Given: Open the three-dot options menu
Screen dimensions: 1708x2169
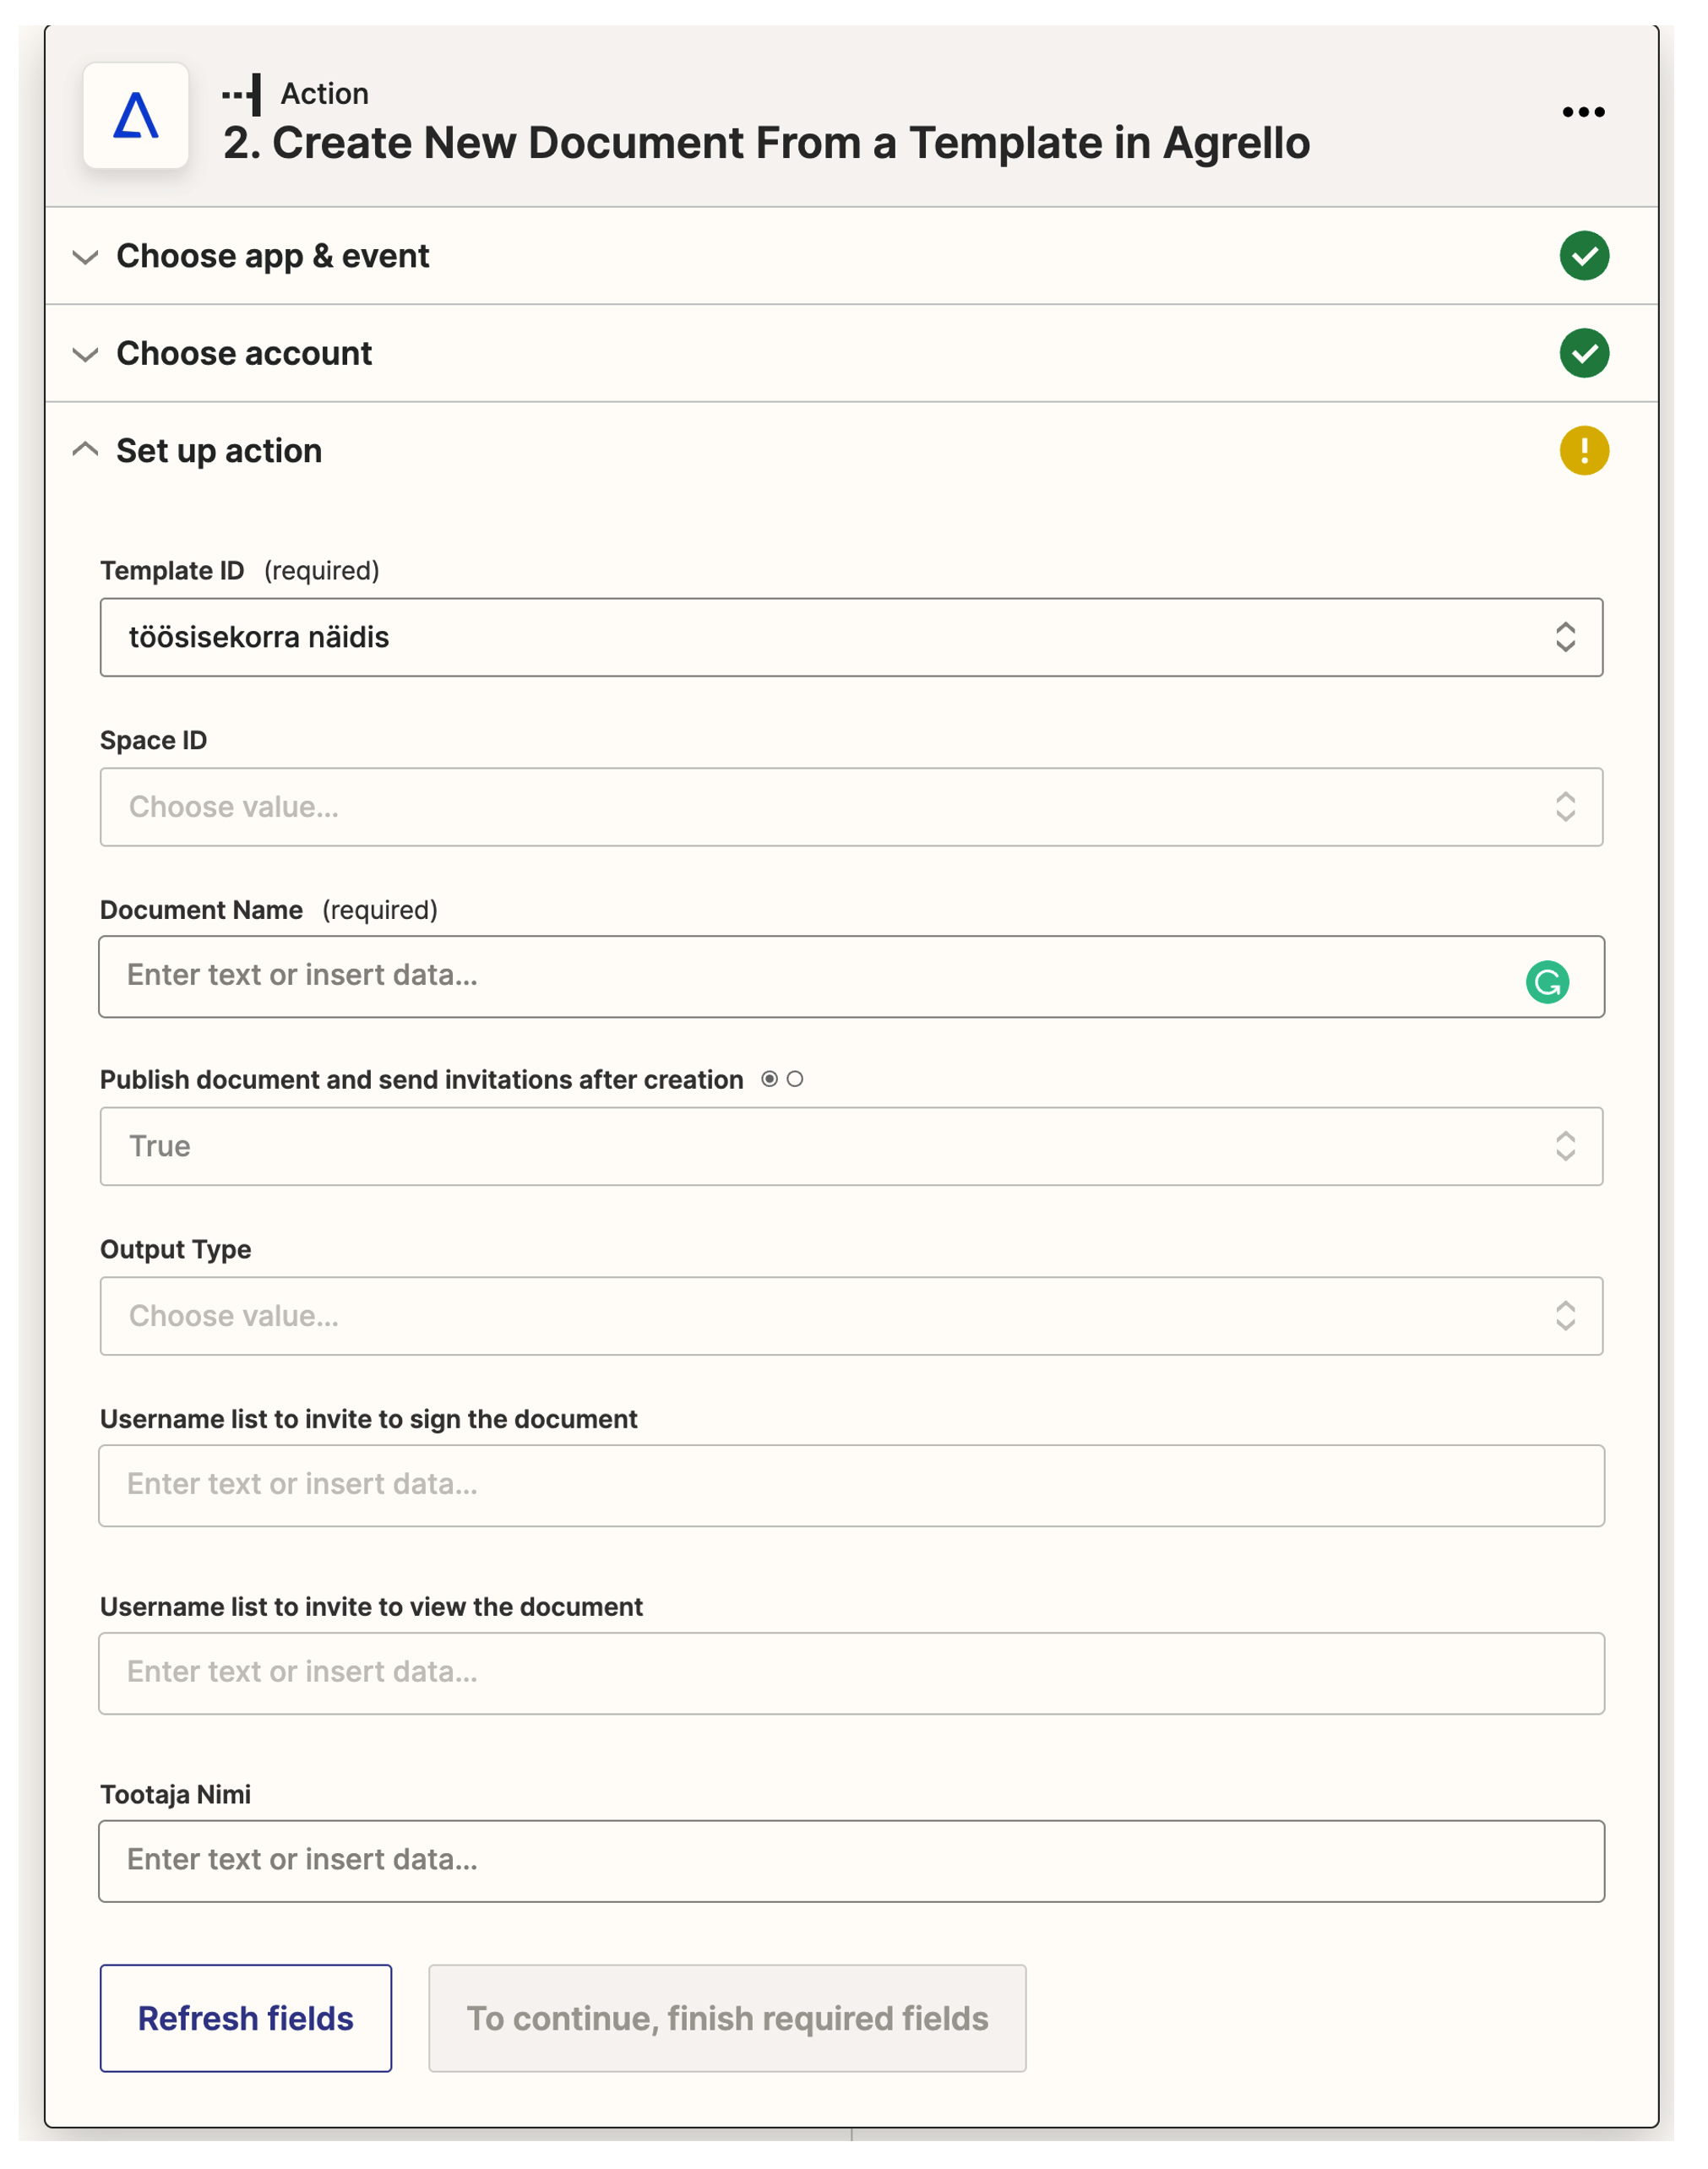Looking at the screenshot, I should point(1585,112).
